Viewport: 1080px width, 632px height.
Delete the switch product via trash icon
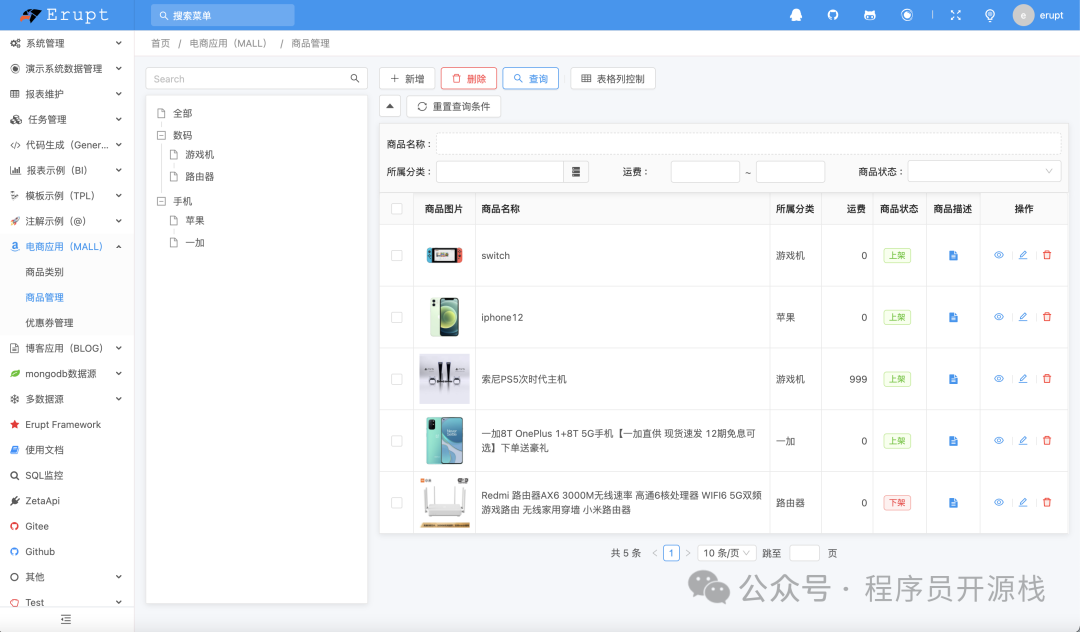tap(1047, 255)
